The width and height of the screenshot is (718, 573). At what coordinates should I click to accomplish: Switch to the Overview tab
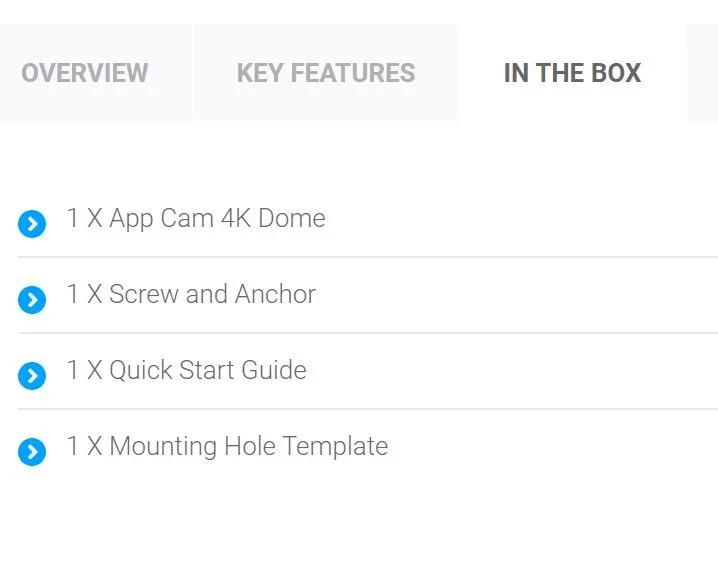(85, 73)
